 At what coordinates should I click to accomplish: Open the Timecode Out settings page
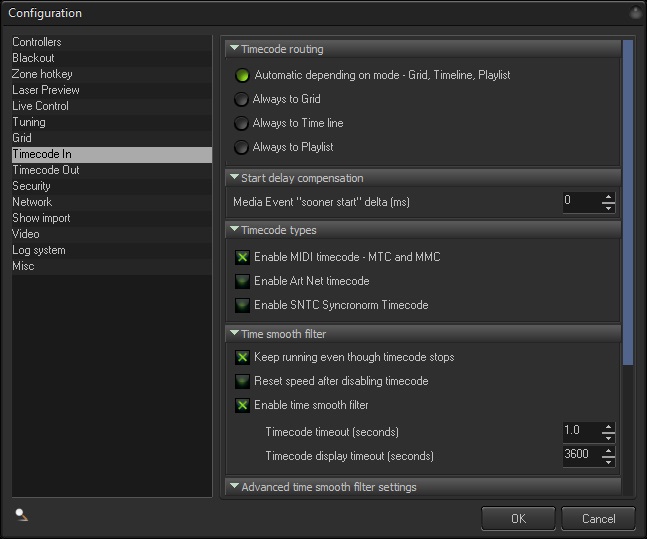[x=46, y=170]
